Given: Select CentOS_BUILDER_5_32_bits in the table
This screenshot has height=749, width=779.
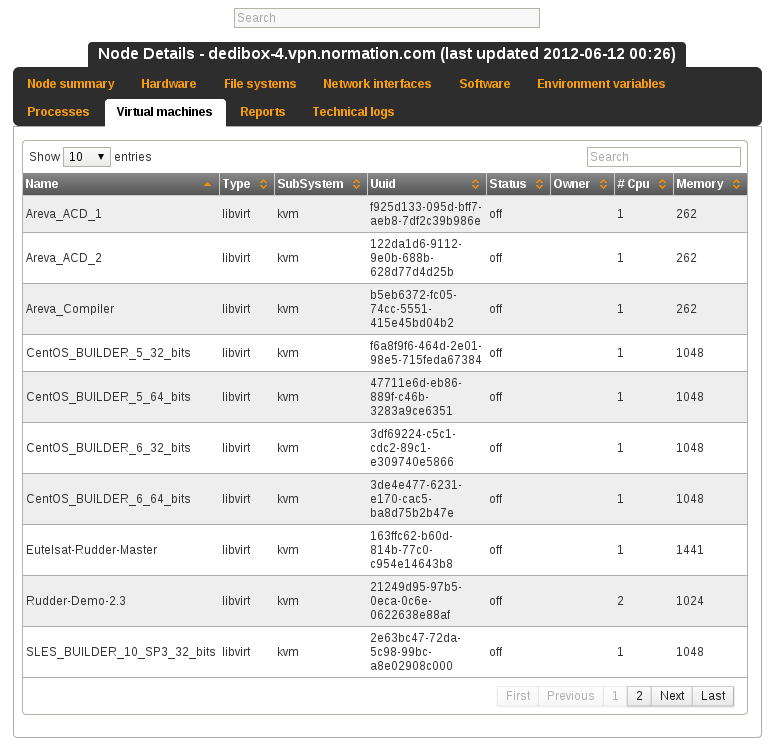Looking at the screenshot, I should pyautogui.click(x=108, y=353).
